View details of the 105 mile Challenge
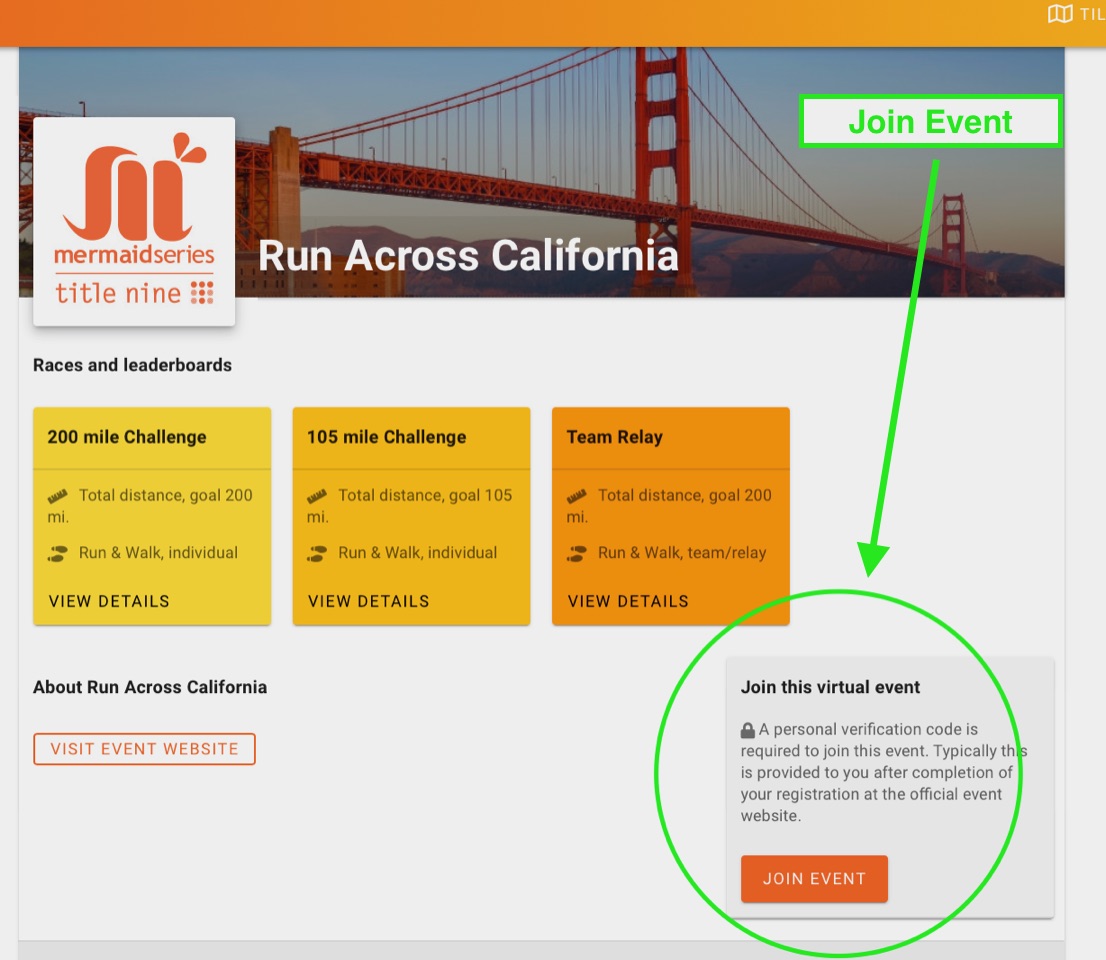 (x=369, y=601)
